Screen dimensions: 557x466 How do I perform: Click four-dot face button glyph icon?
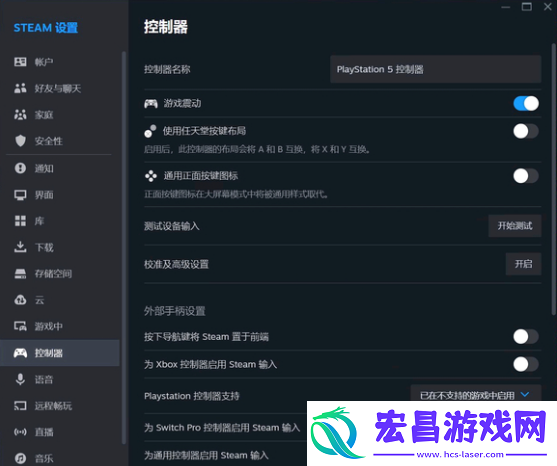tap(151, 176)
